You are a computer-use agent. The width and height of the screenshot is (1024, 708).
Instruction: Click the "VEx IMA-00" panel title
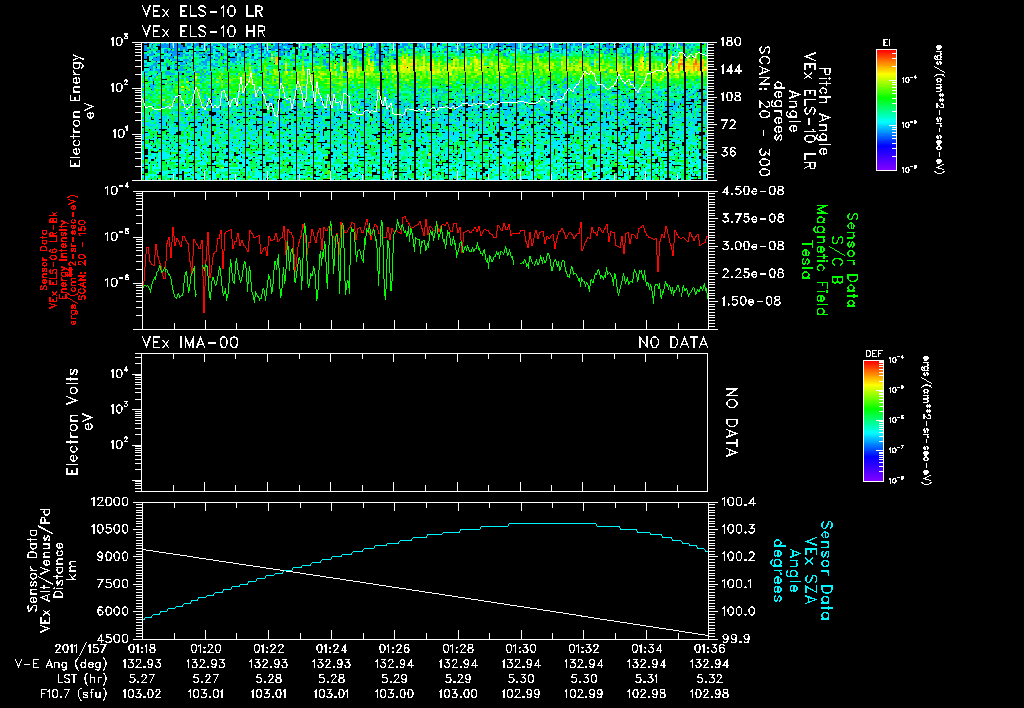click(190, 343)
